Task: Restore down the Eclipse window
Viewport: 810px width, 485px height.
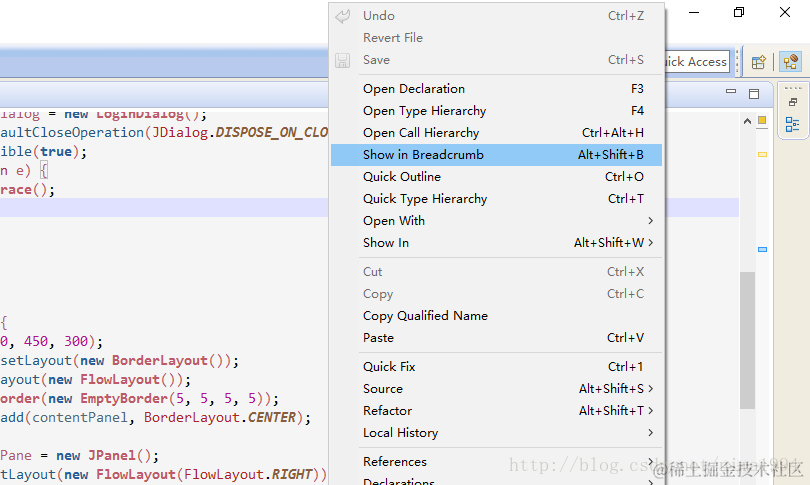Action: (x=739, y=12)
